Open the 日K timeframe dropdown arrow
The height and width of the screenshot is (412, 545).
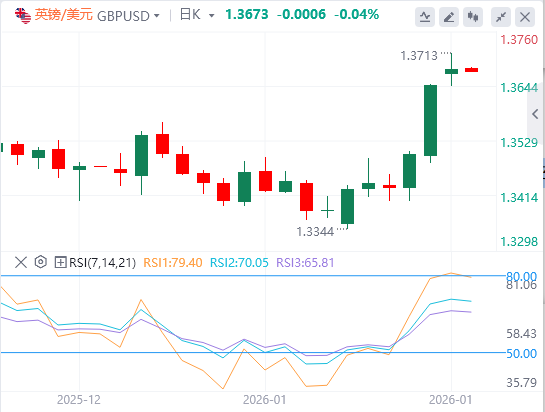[x=211, y=16]
